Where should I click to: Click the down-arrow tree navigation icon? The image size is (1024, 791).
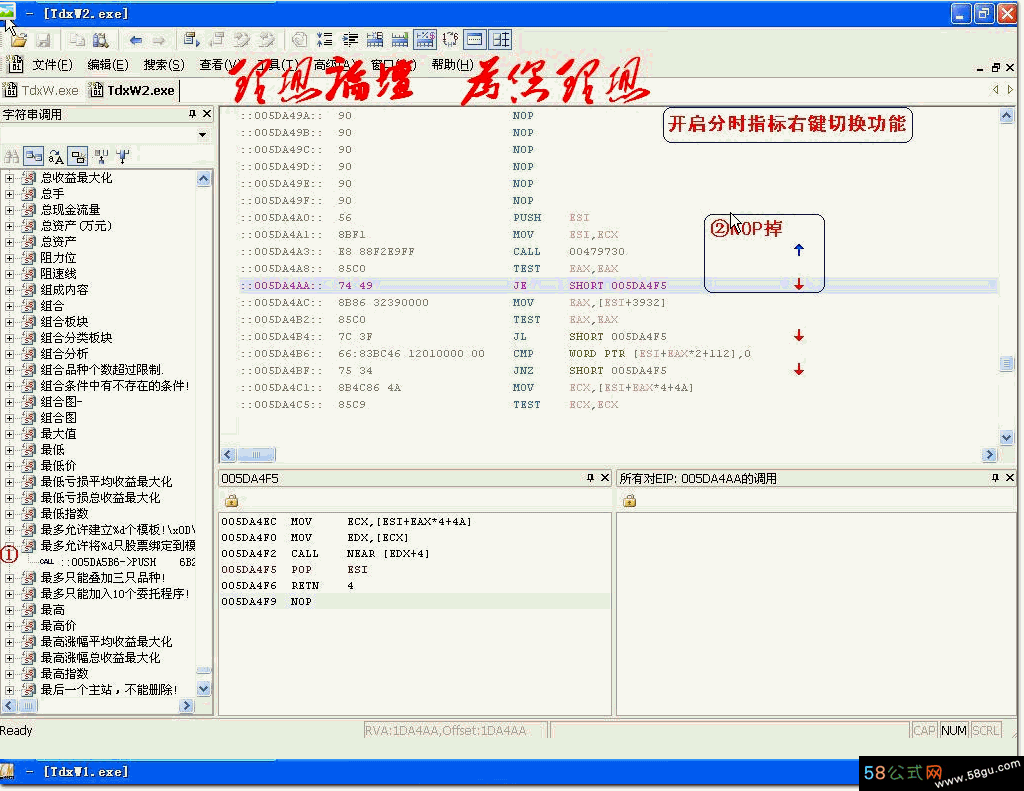click(x=123, y=156)
